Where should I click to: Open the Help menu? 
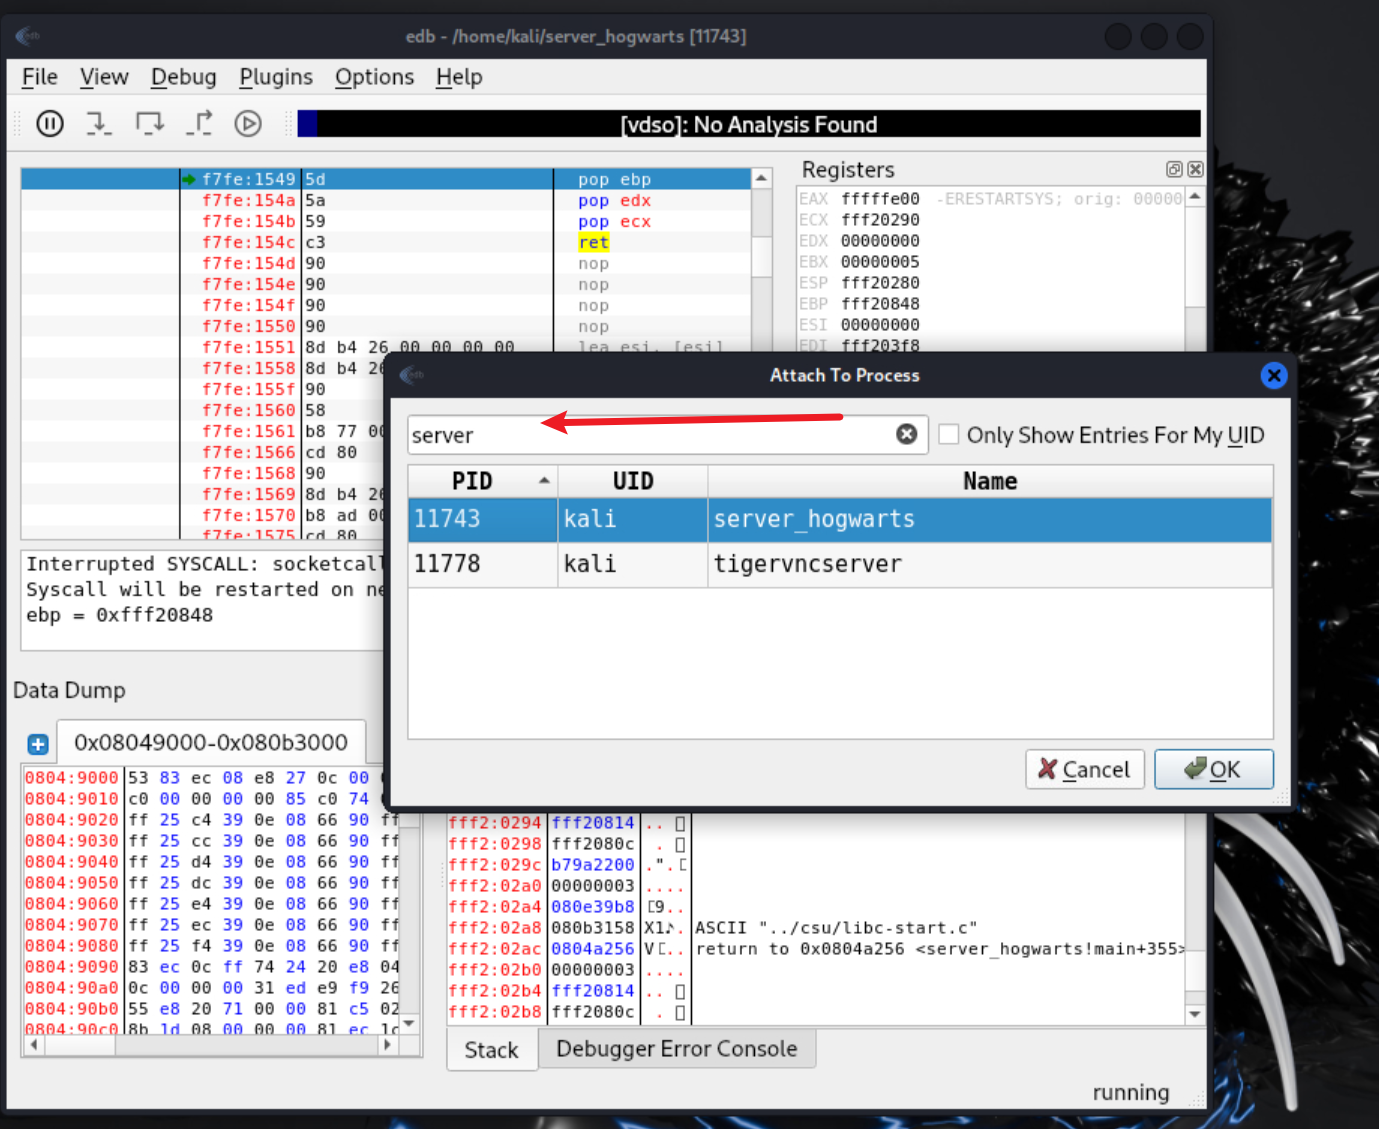(459, 77)
